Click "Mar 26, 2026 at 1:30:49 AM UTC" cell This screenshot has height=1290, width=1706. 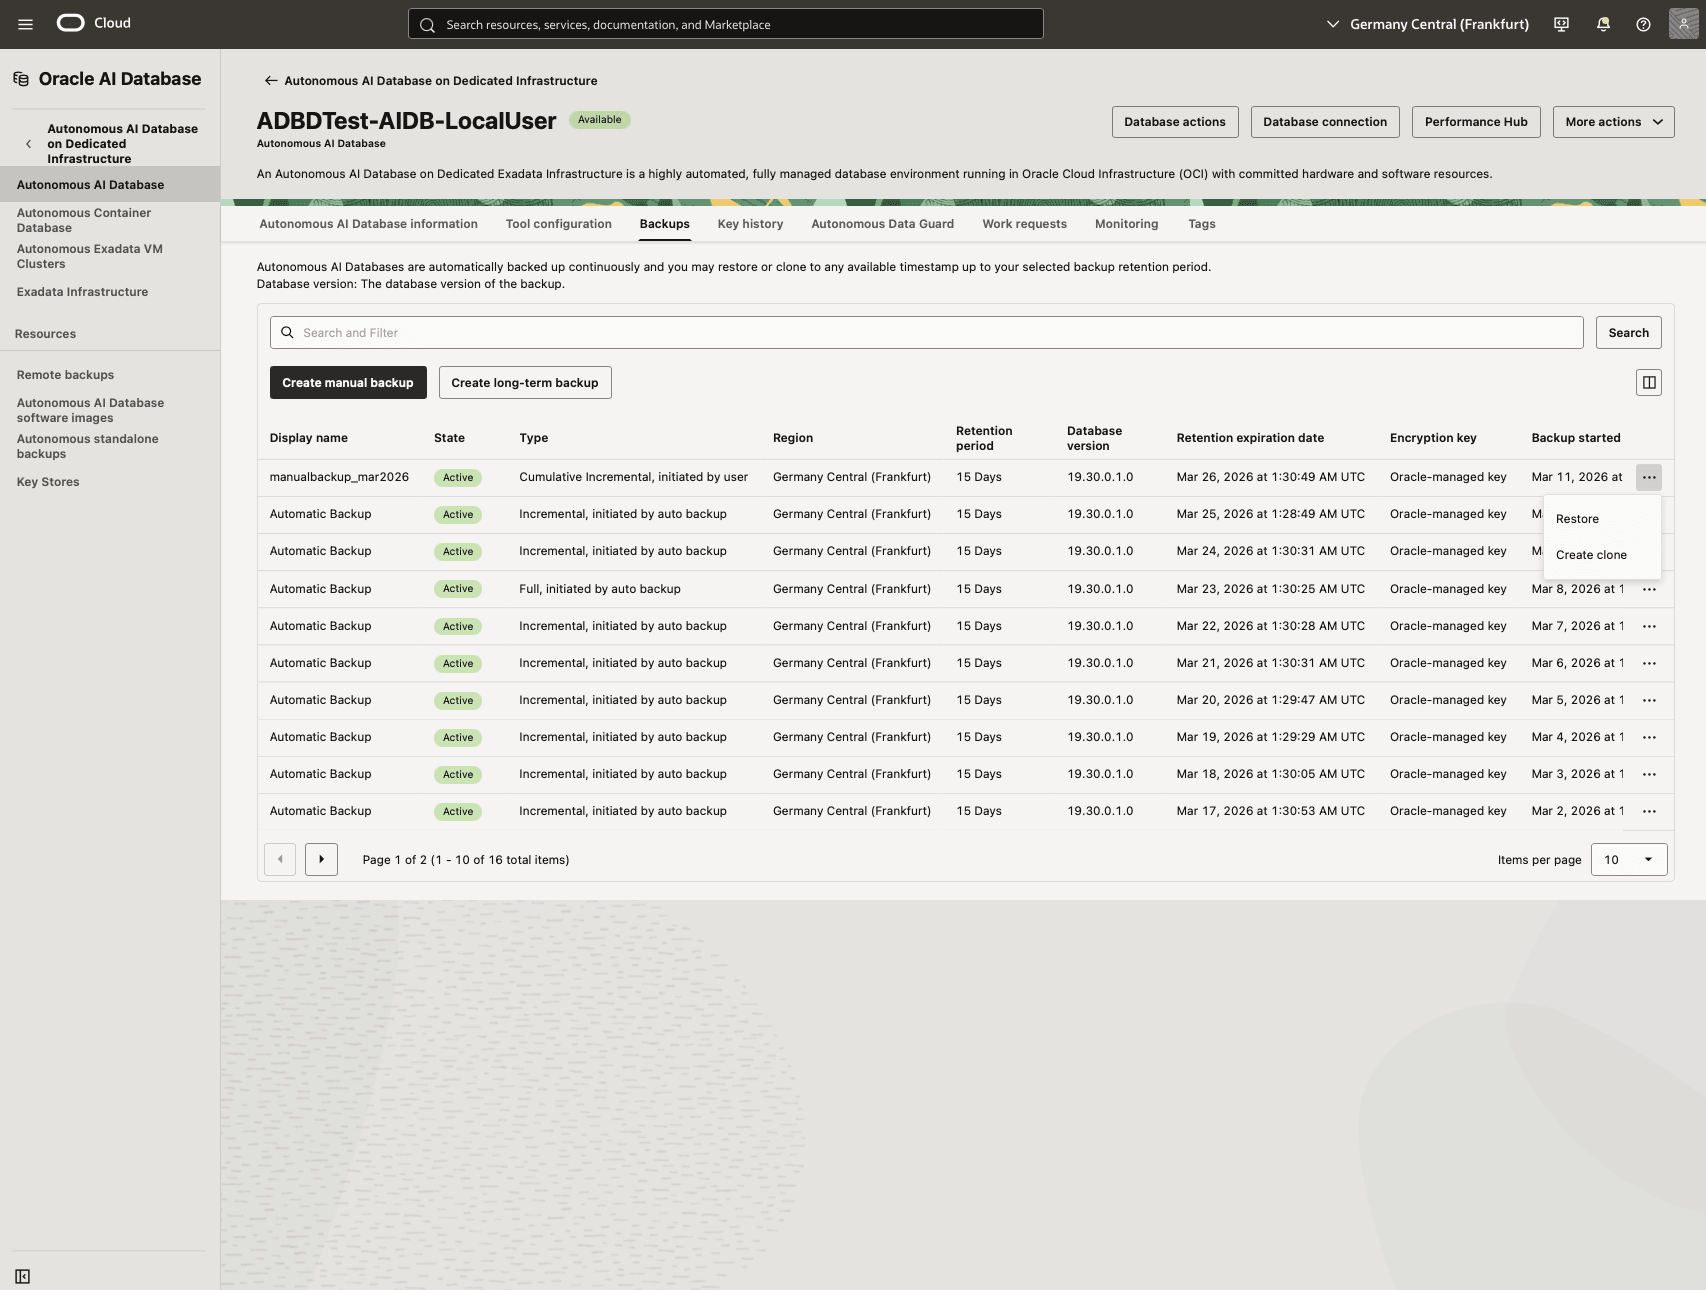tap(1270, 477)
